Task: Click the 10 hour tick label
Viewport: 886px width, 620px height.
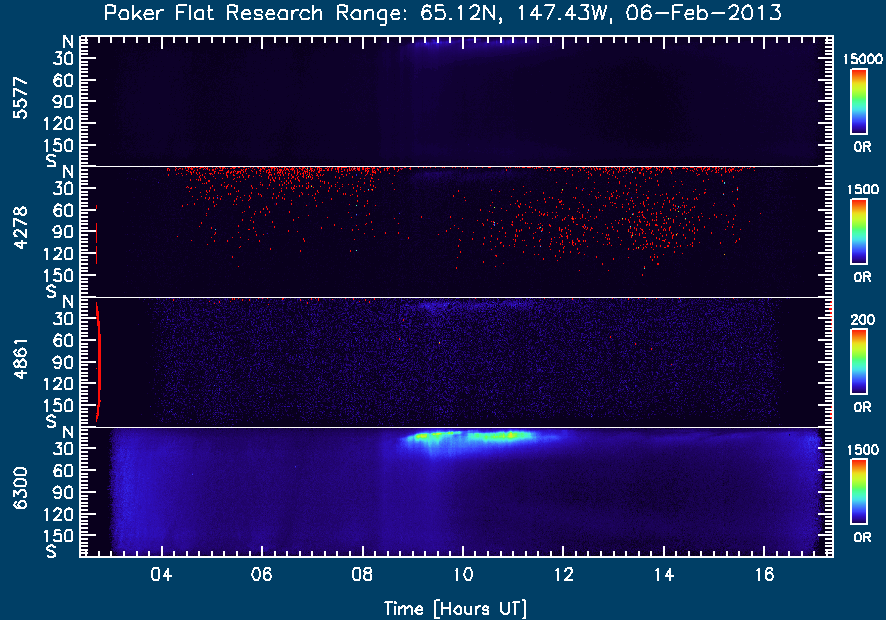Action: click(463, 575)
